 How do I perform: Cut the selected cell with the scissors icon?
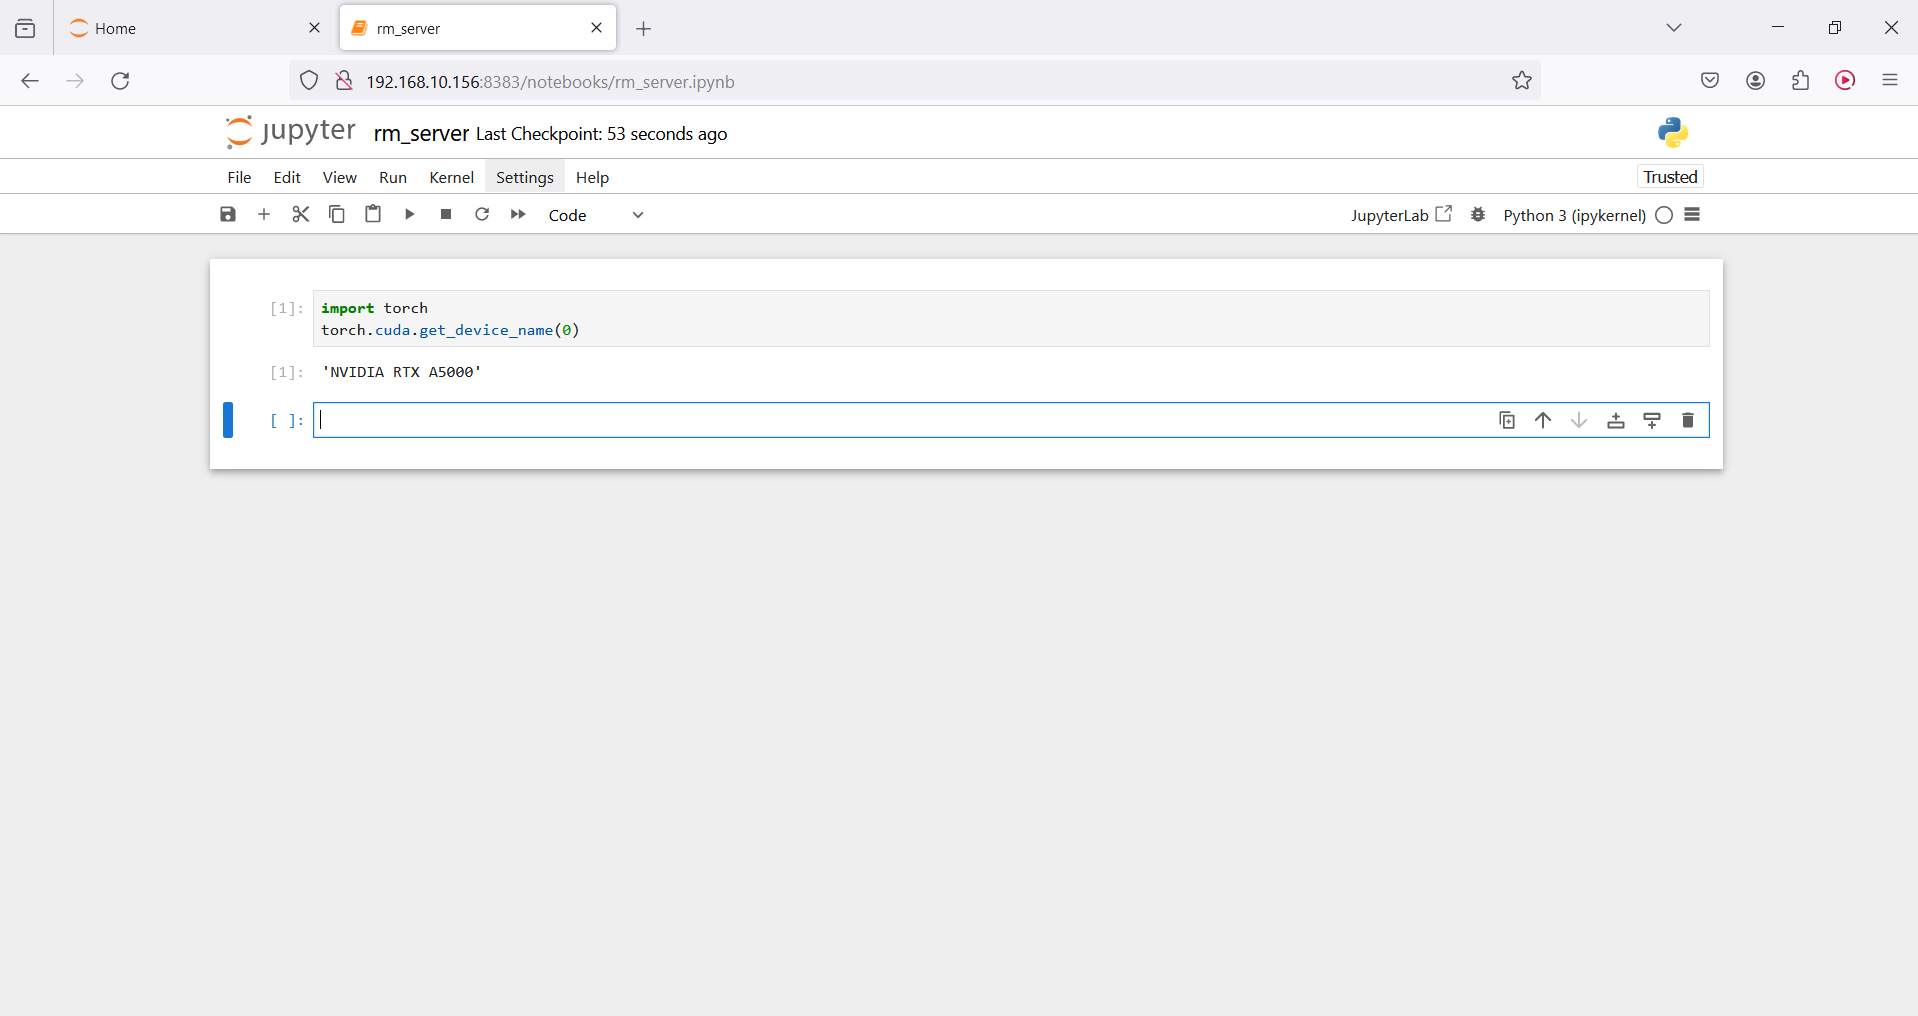(301, 214)
